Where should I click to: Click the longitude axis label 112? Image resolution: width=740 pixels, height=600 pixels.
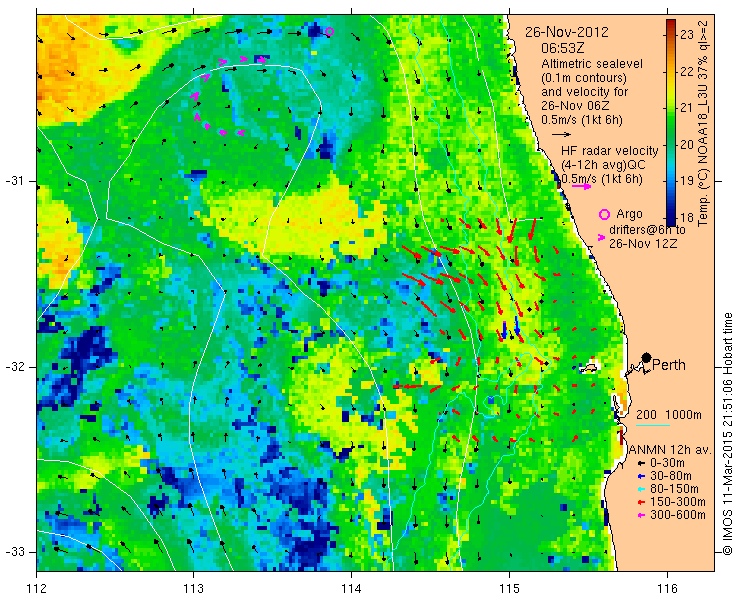point(37,589)
